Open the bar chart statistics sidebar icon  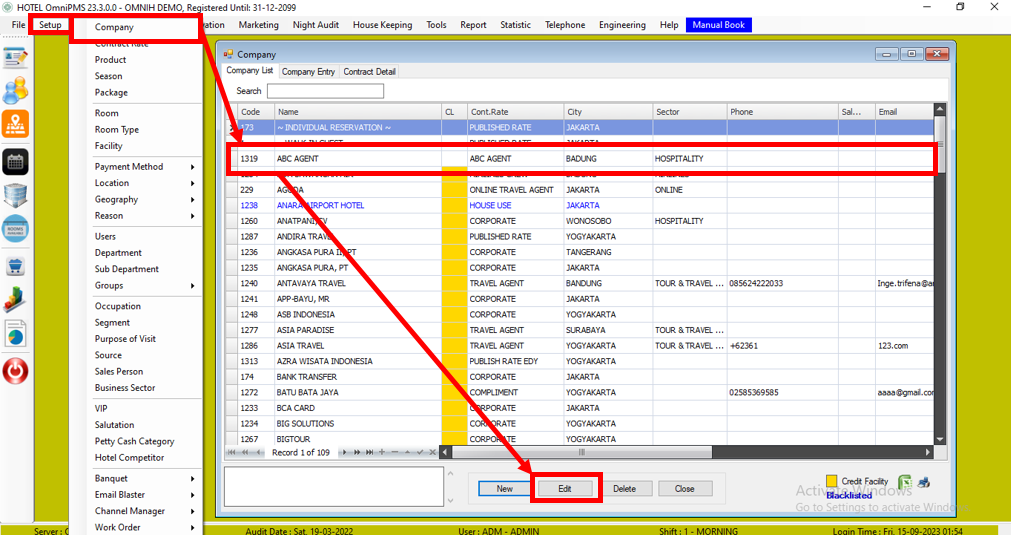15,300
